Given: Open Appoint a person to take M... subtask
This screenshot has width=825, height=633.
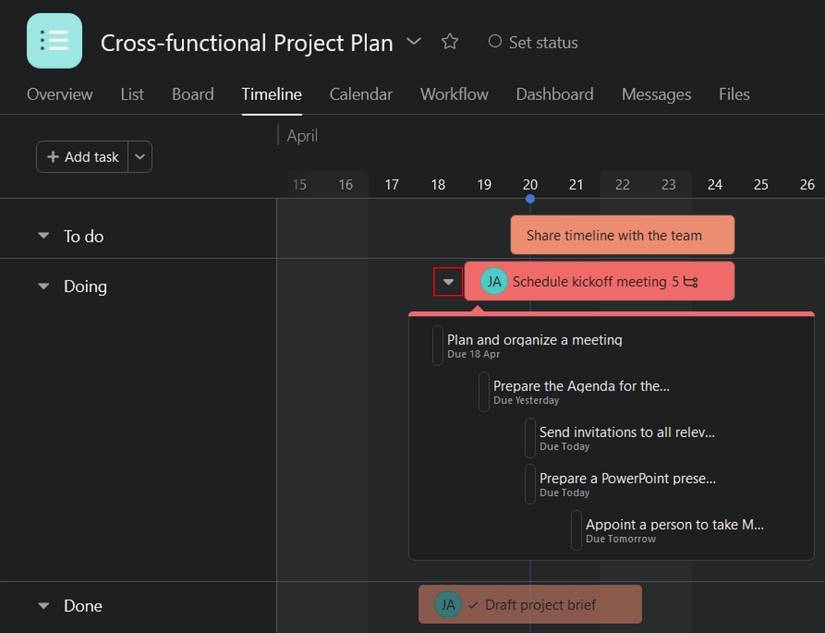Looking at the screenshot, I should (x=675, y=525).
